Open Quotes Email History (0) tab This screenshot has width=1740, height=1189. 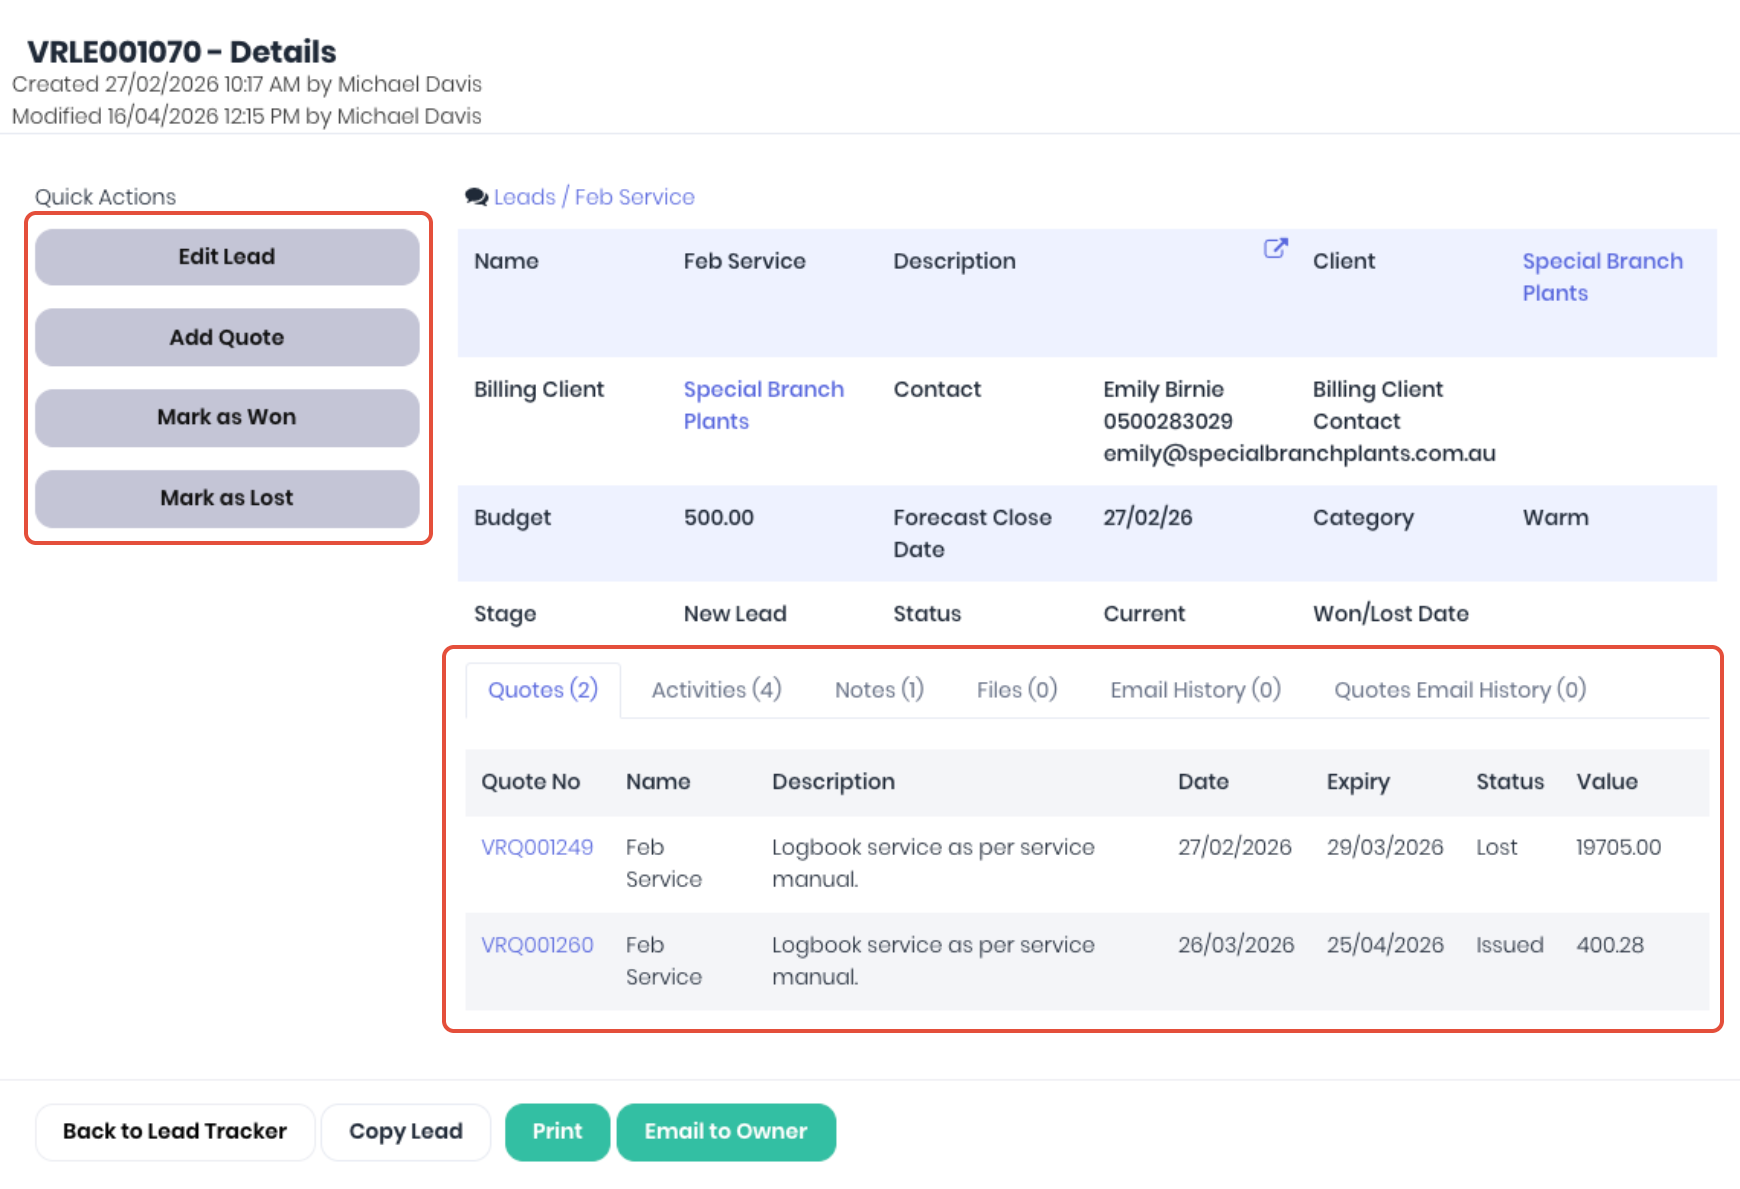pyautogui.click(x=1460, y=690)
